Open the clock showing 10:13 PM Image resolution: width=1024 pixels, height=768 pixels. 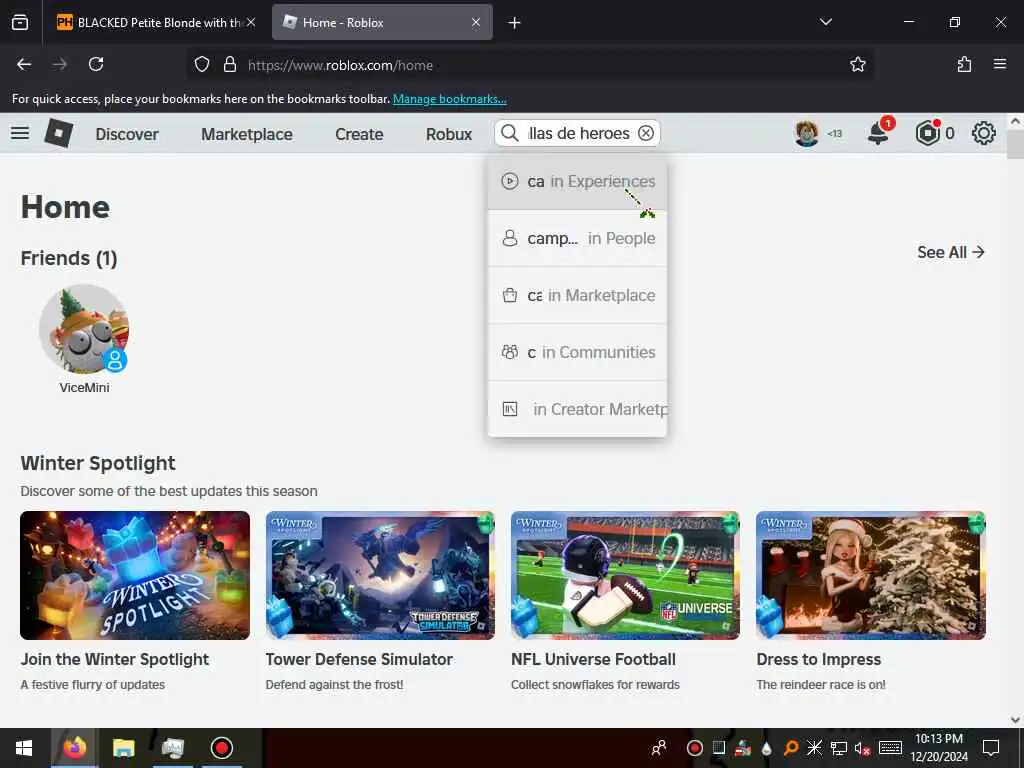click(938, 748)
